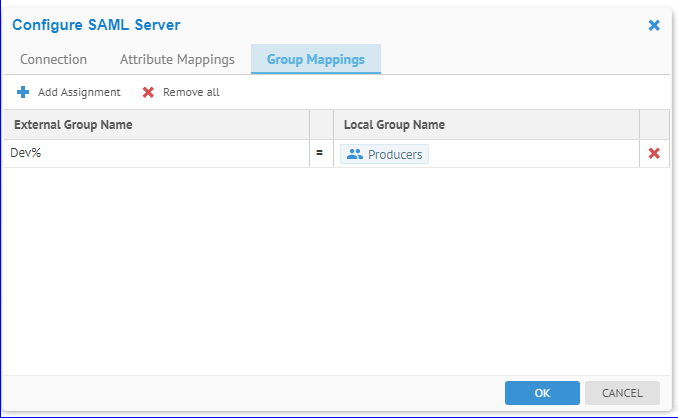Image resolution: width=678 pixels, height=418 pixels.
Task: Confirm with the OK button
Action: coord(542,393)
